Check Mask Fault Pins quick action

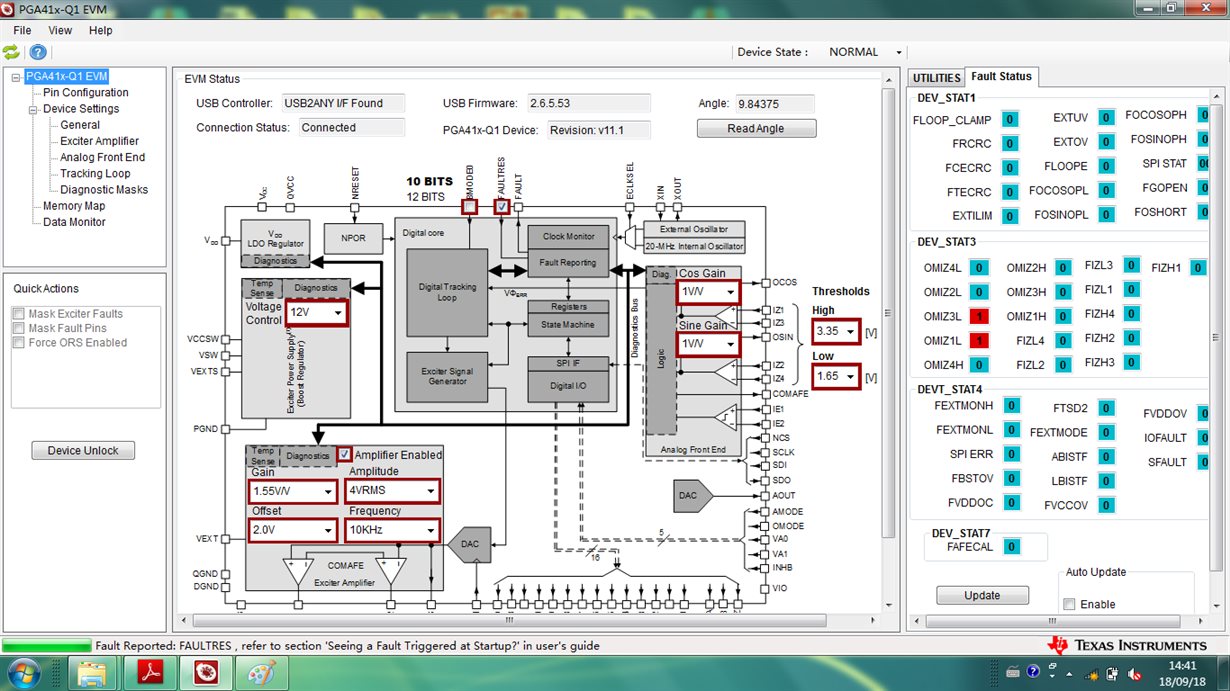[18, 328]
